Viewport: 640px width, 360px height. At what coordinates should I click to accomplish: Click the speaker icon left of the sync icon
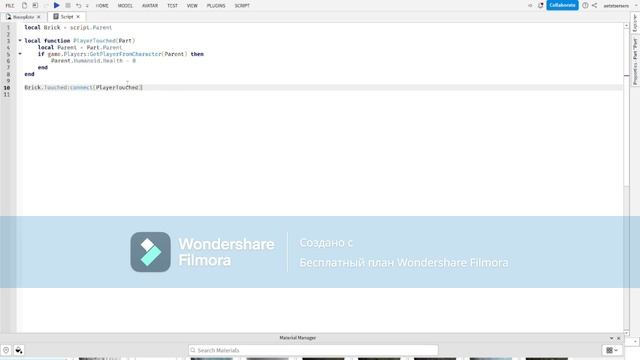coord(530,6)
